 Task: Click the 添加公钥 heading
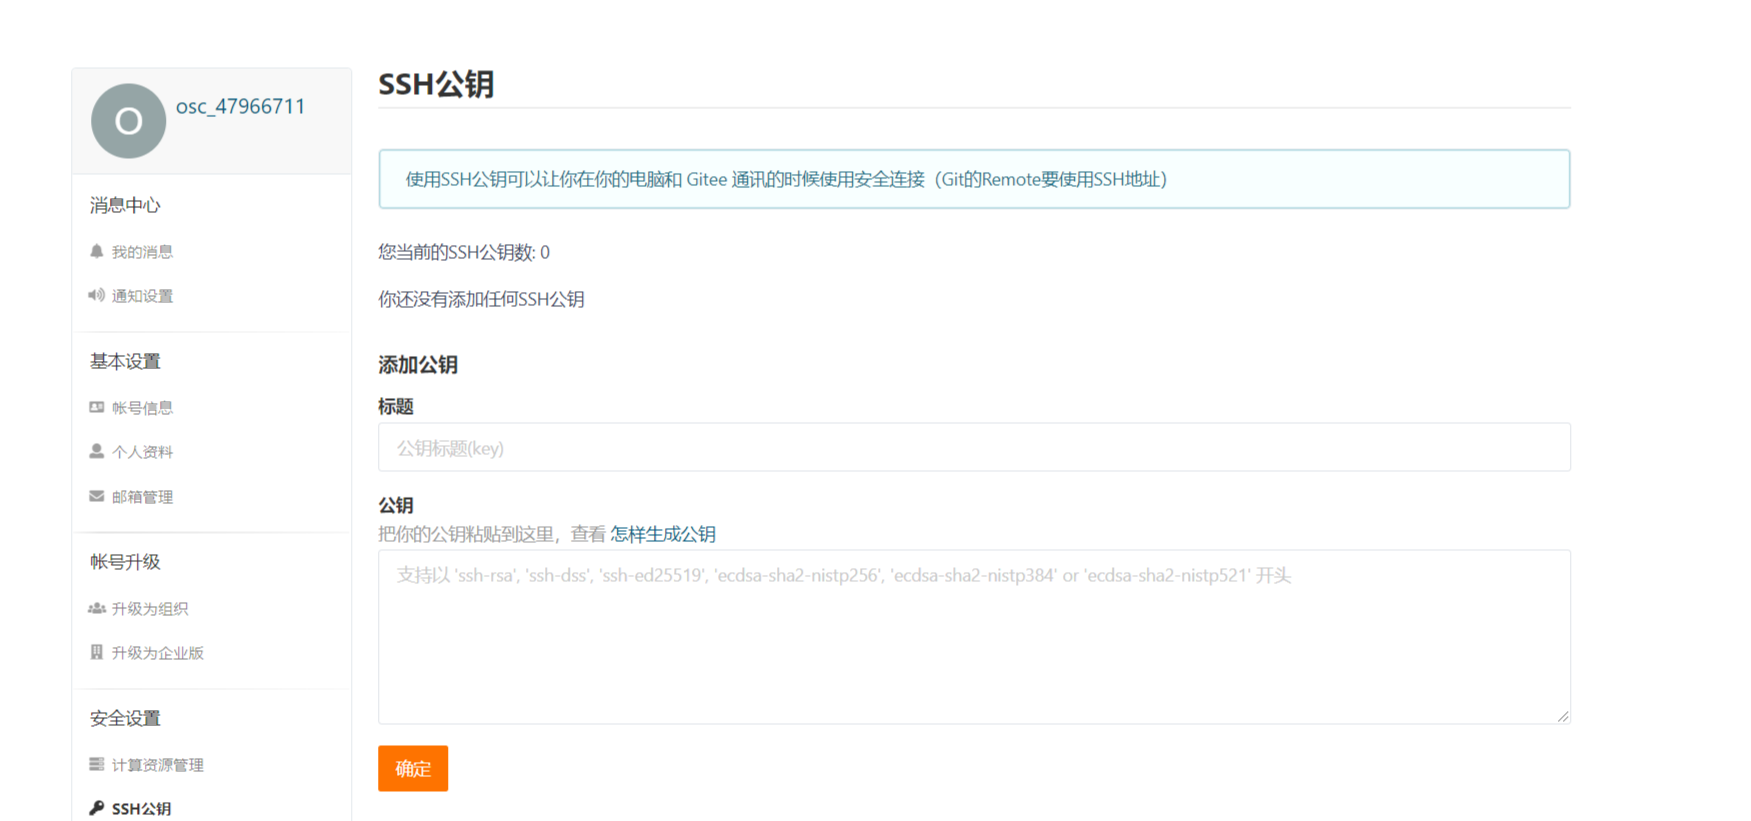418,365
